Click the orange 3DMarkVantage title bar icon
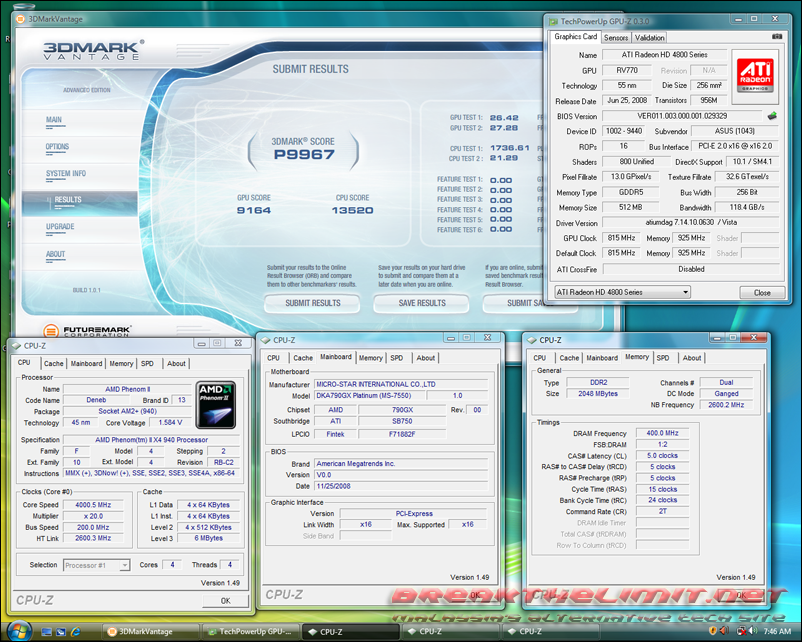The height and width of the screenshot is (642, 802). tap(20, 19)
